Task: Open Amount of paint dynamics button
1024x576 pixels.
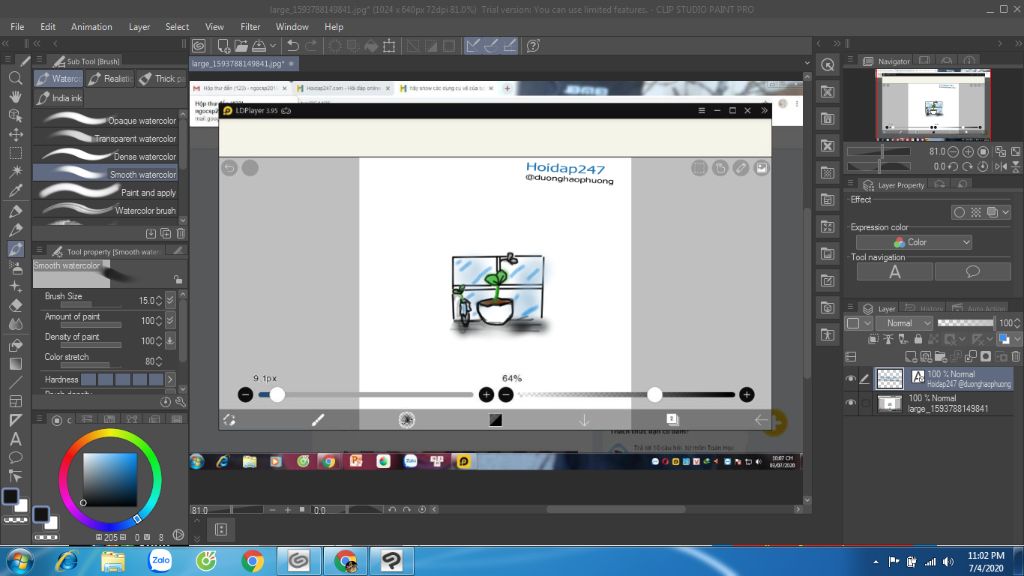Action: pyautogui.click(x=170, y=321)
